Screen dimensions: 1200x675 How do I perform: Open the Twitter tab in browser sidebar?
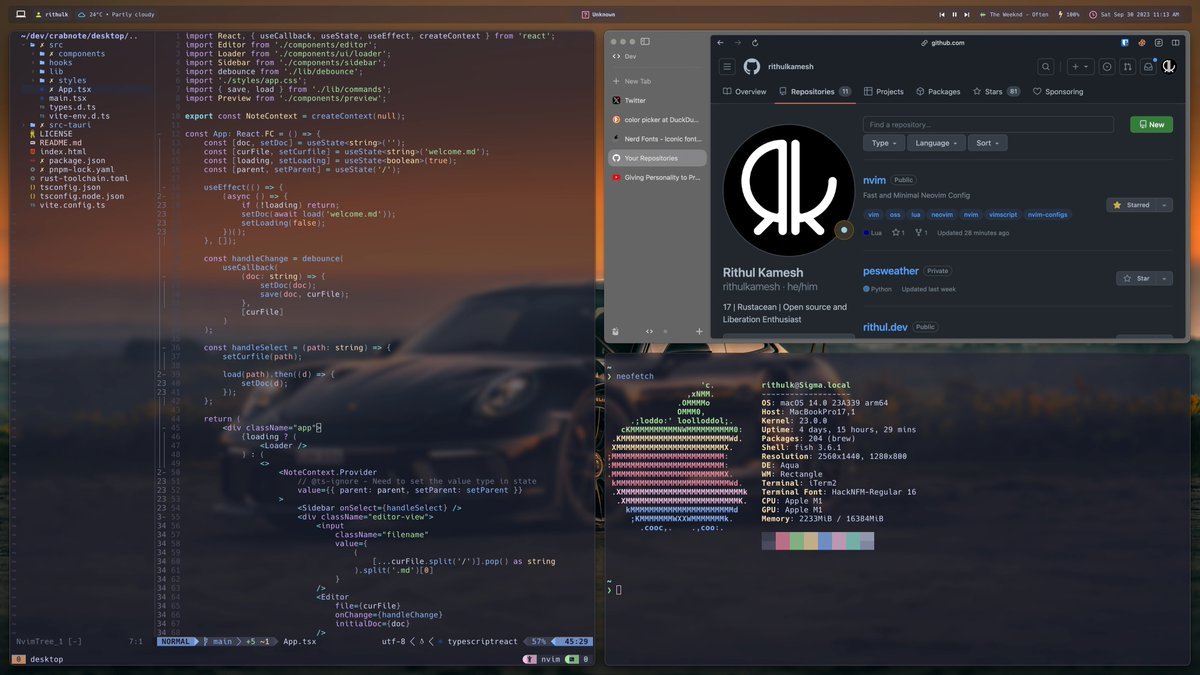pyautogui.click(x=655, y=100)
